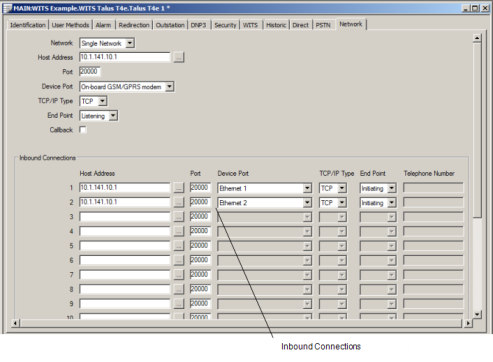Click Host Address field in inbound row 5
The width and height of the screenshot is (493, 362).
[125, 246]
